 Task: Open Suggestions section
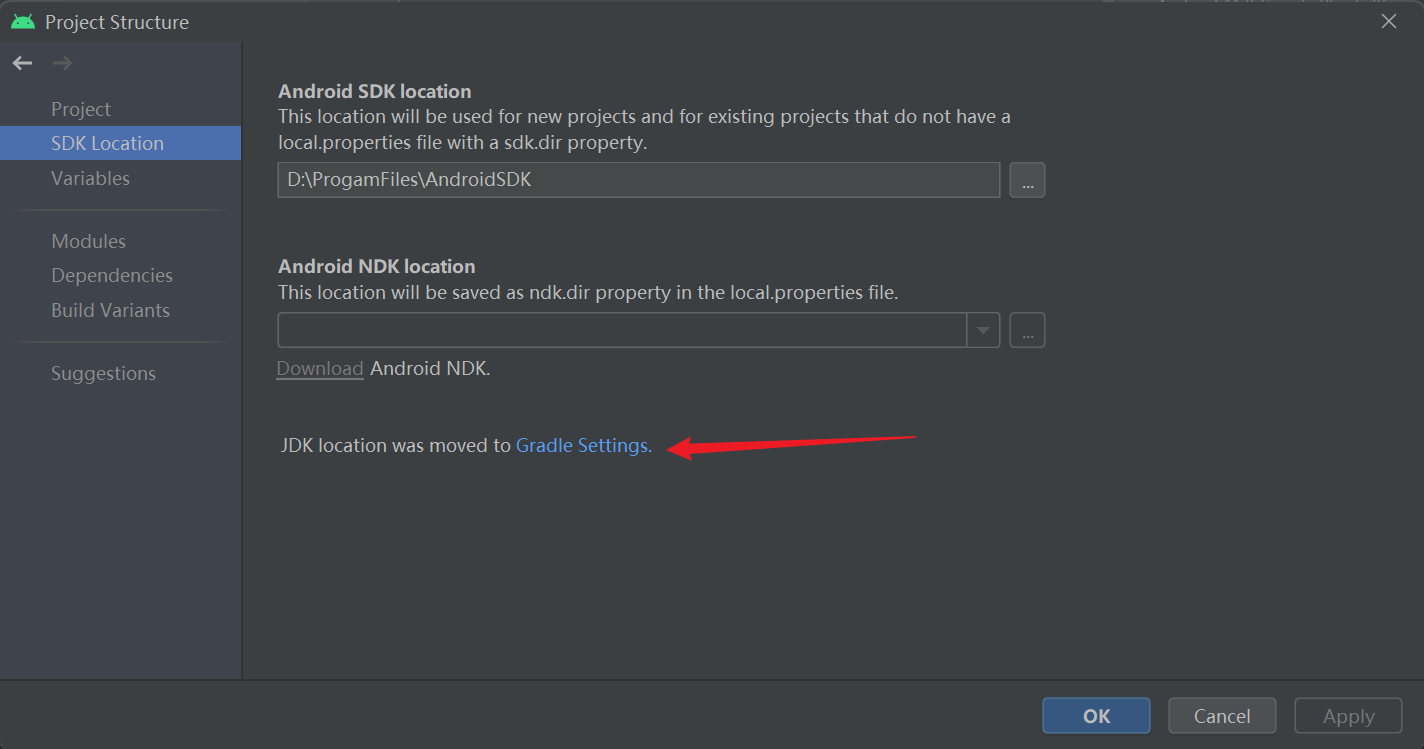click(x=103, y=373)
